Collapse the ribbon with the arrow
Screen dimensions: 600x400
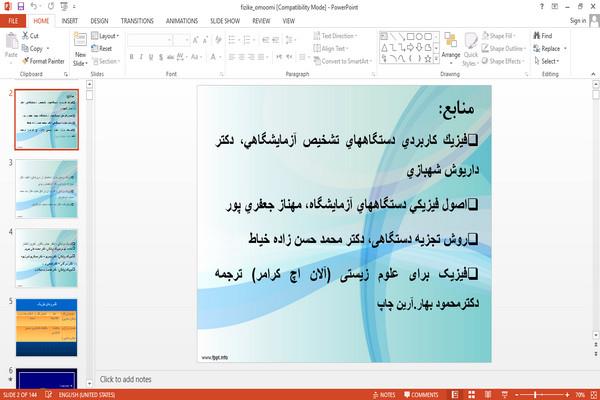[593, 74]
